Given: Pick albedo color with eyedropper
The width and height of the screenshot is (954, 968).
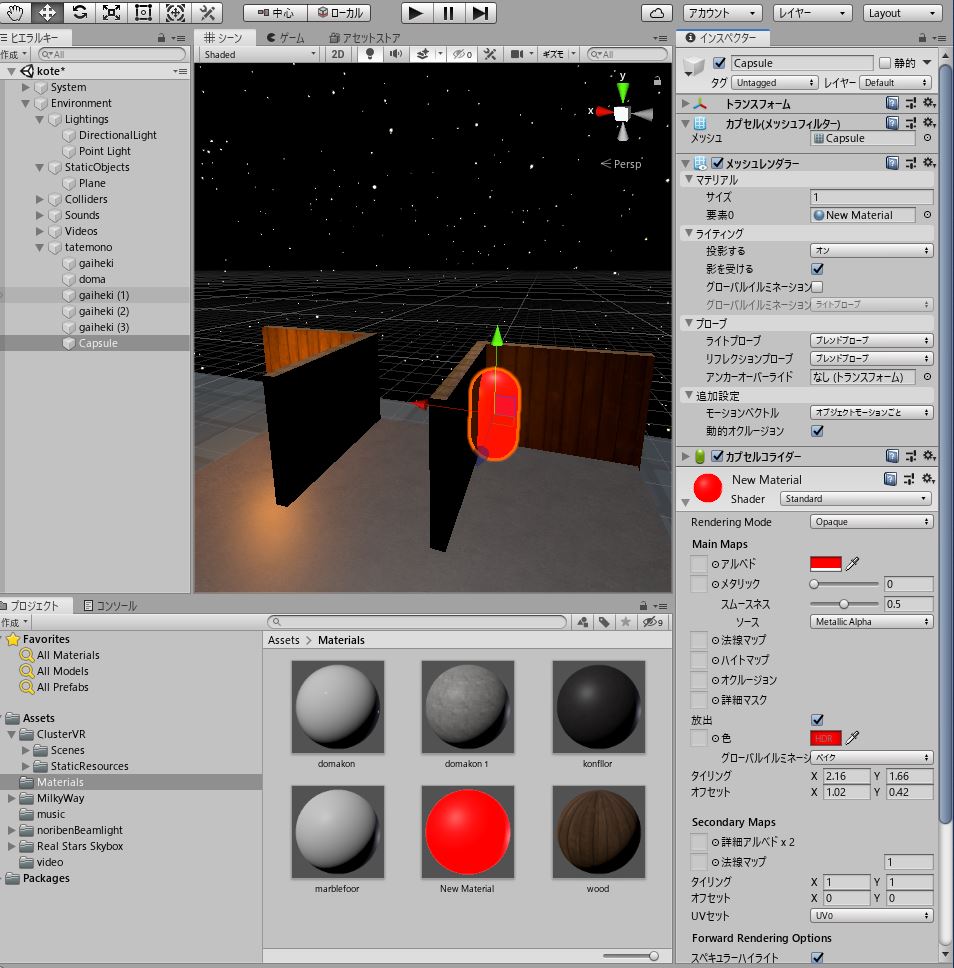Looking at the screenshot, I should [x=853, y=563].
